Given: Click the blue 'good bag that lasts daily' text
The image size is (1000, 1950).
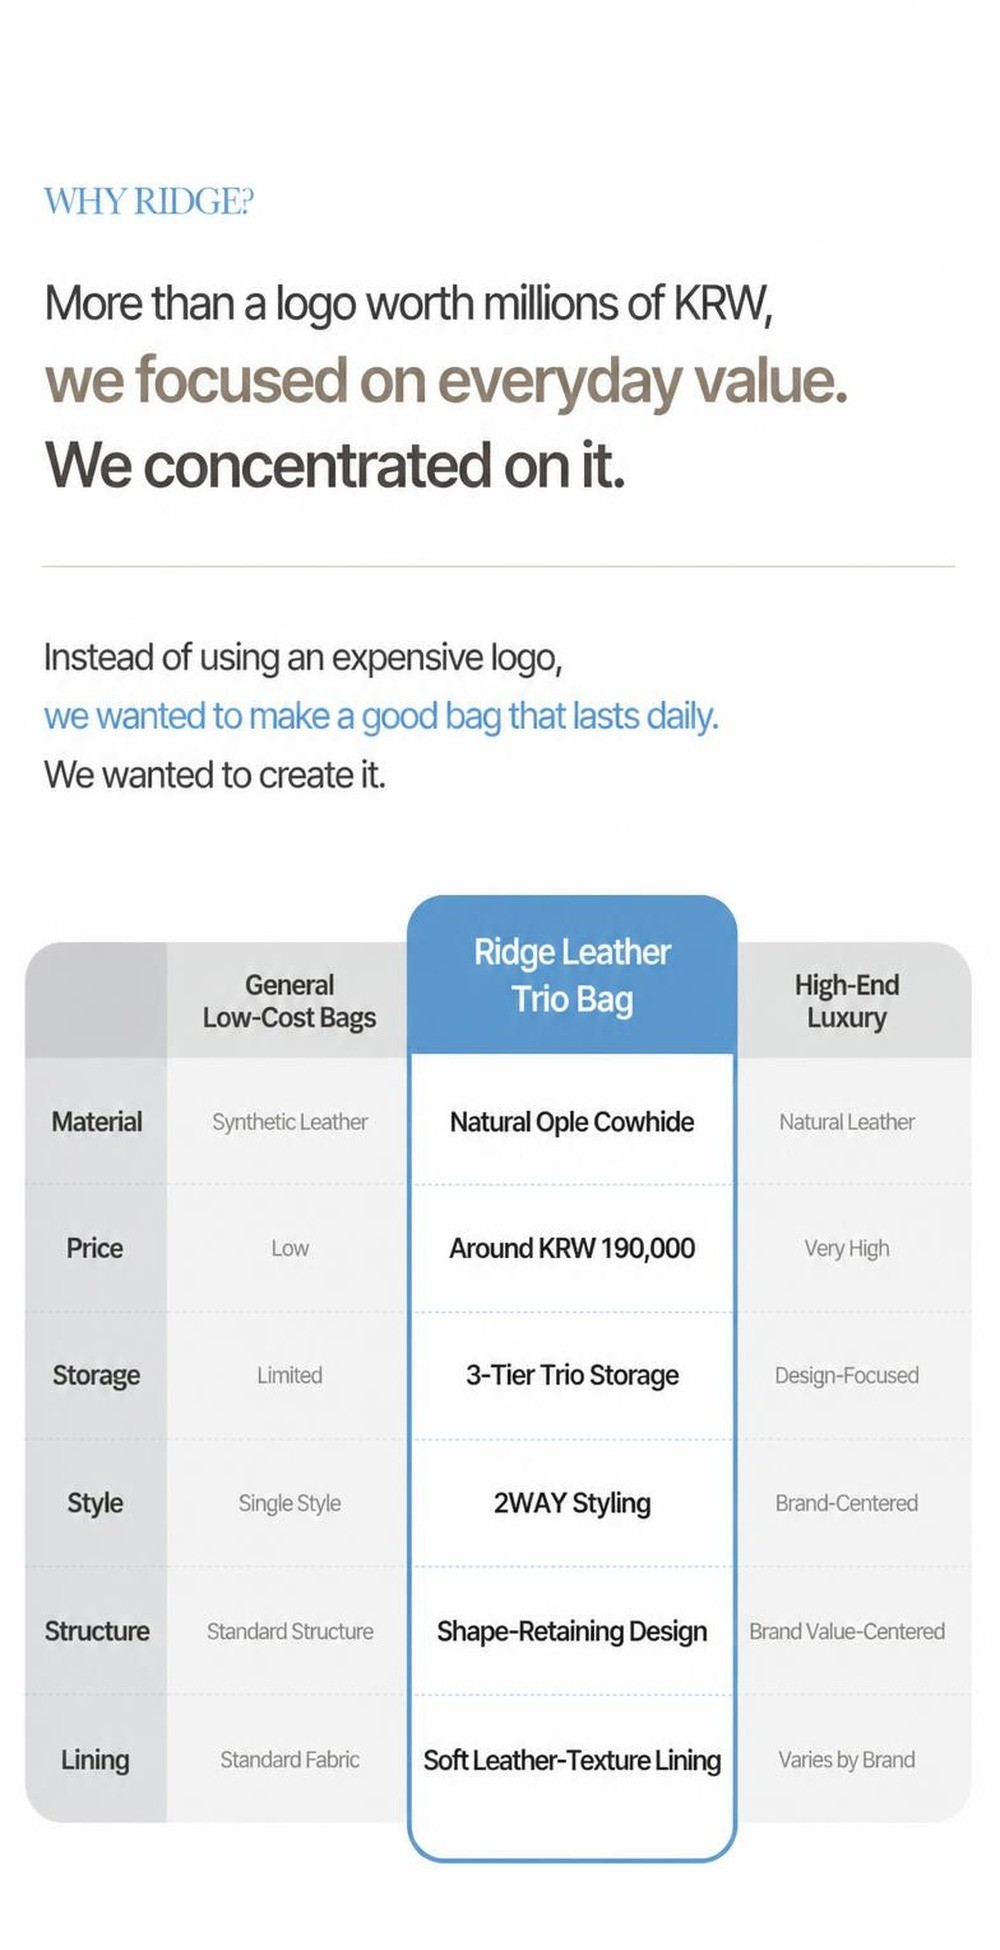Looking at the screenshot, I should (540, 717).
